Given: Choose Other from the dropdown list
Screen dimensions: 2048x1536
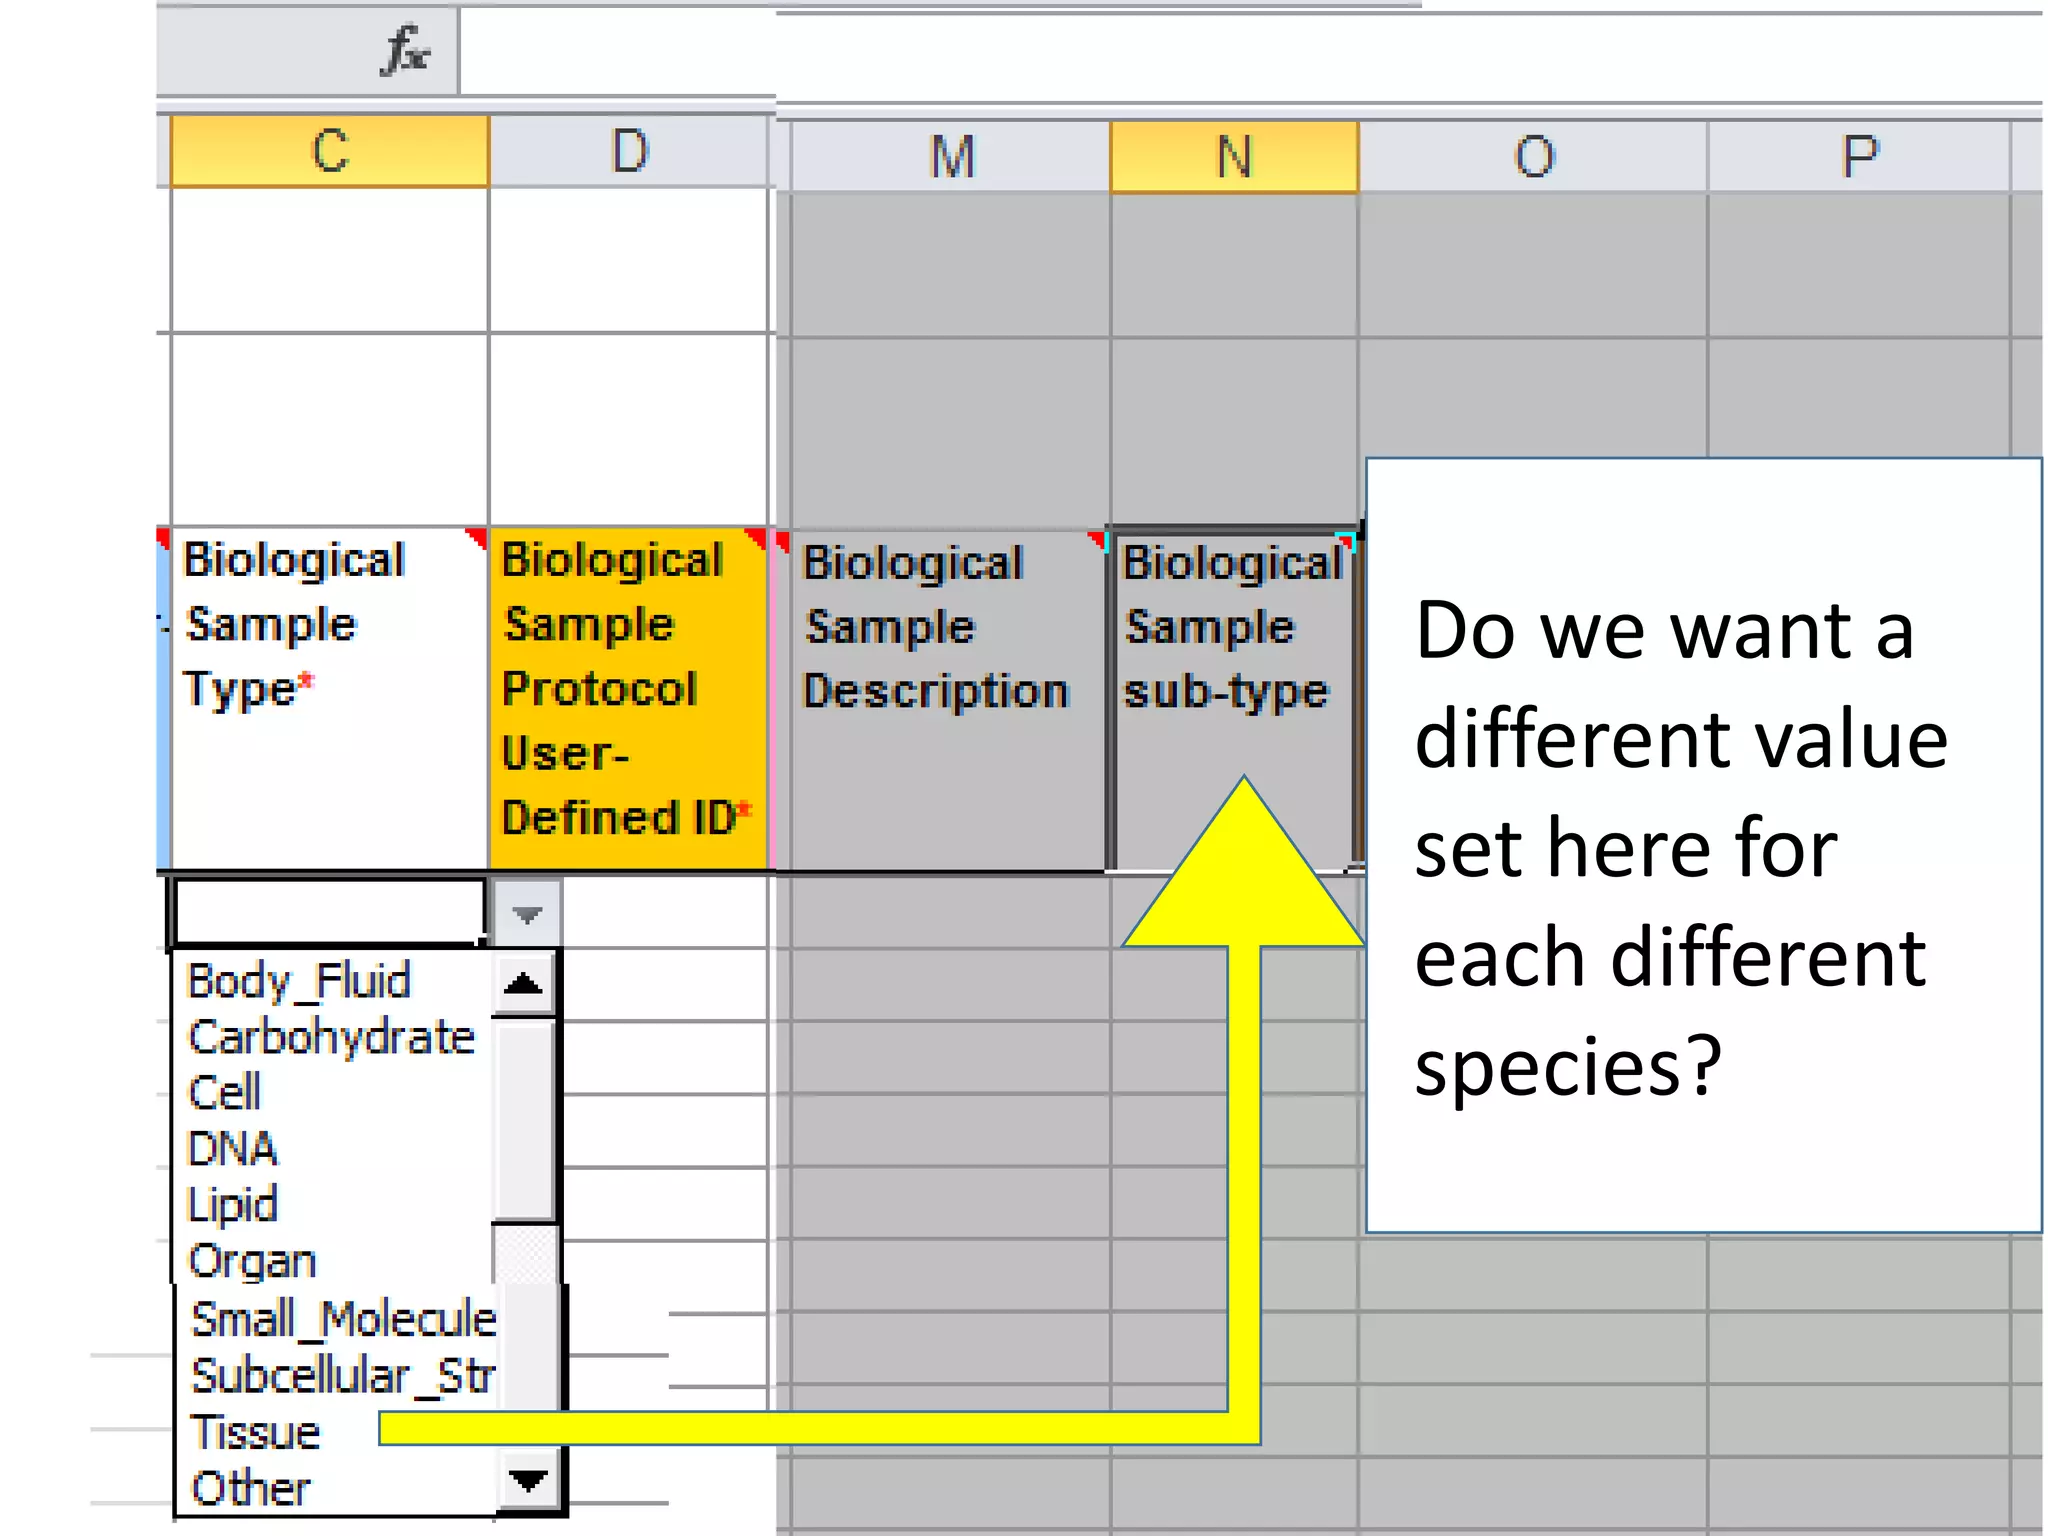Looking at the screenshot, I should click(x=338, y=1488).
